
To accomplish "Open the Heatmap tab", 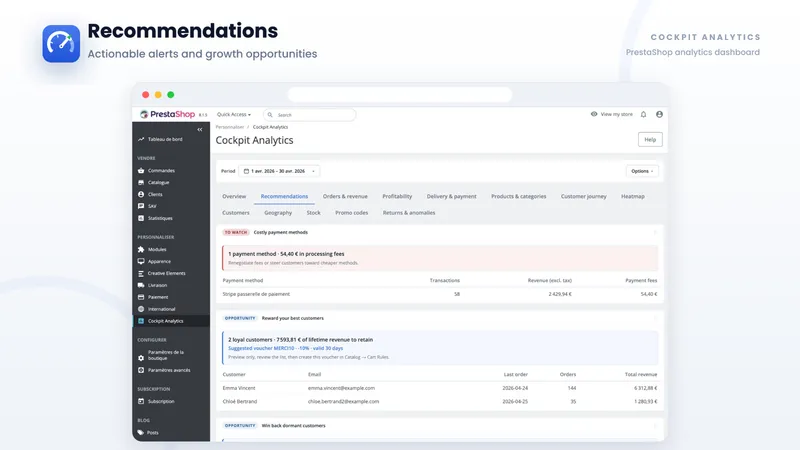I will (x=633, y=196).
